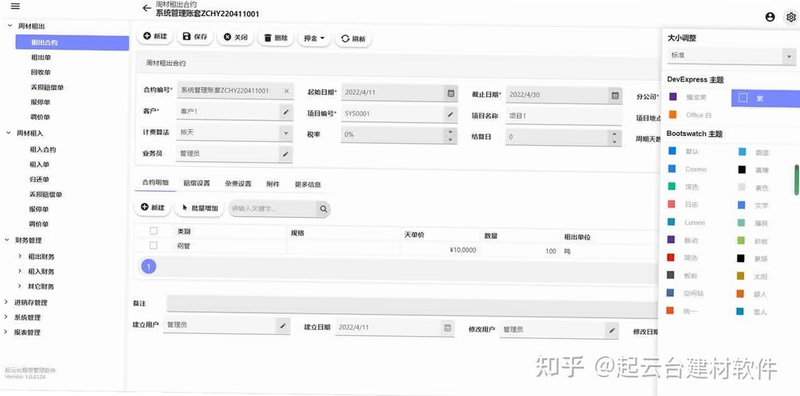Open the 租入合约 menu item

tap(43, 150)
